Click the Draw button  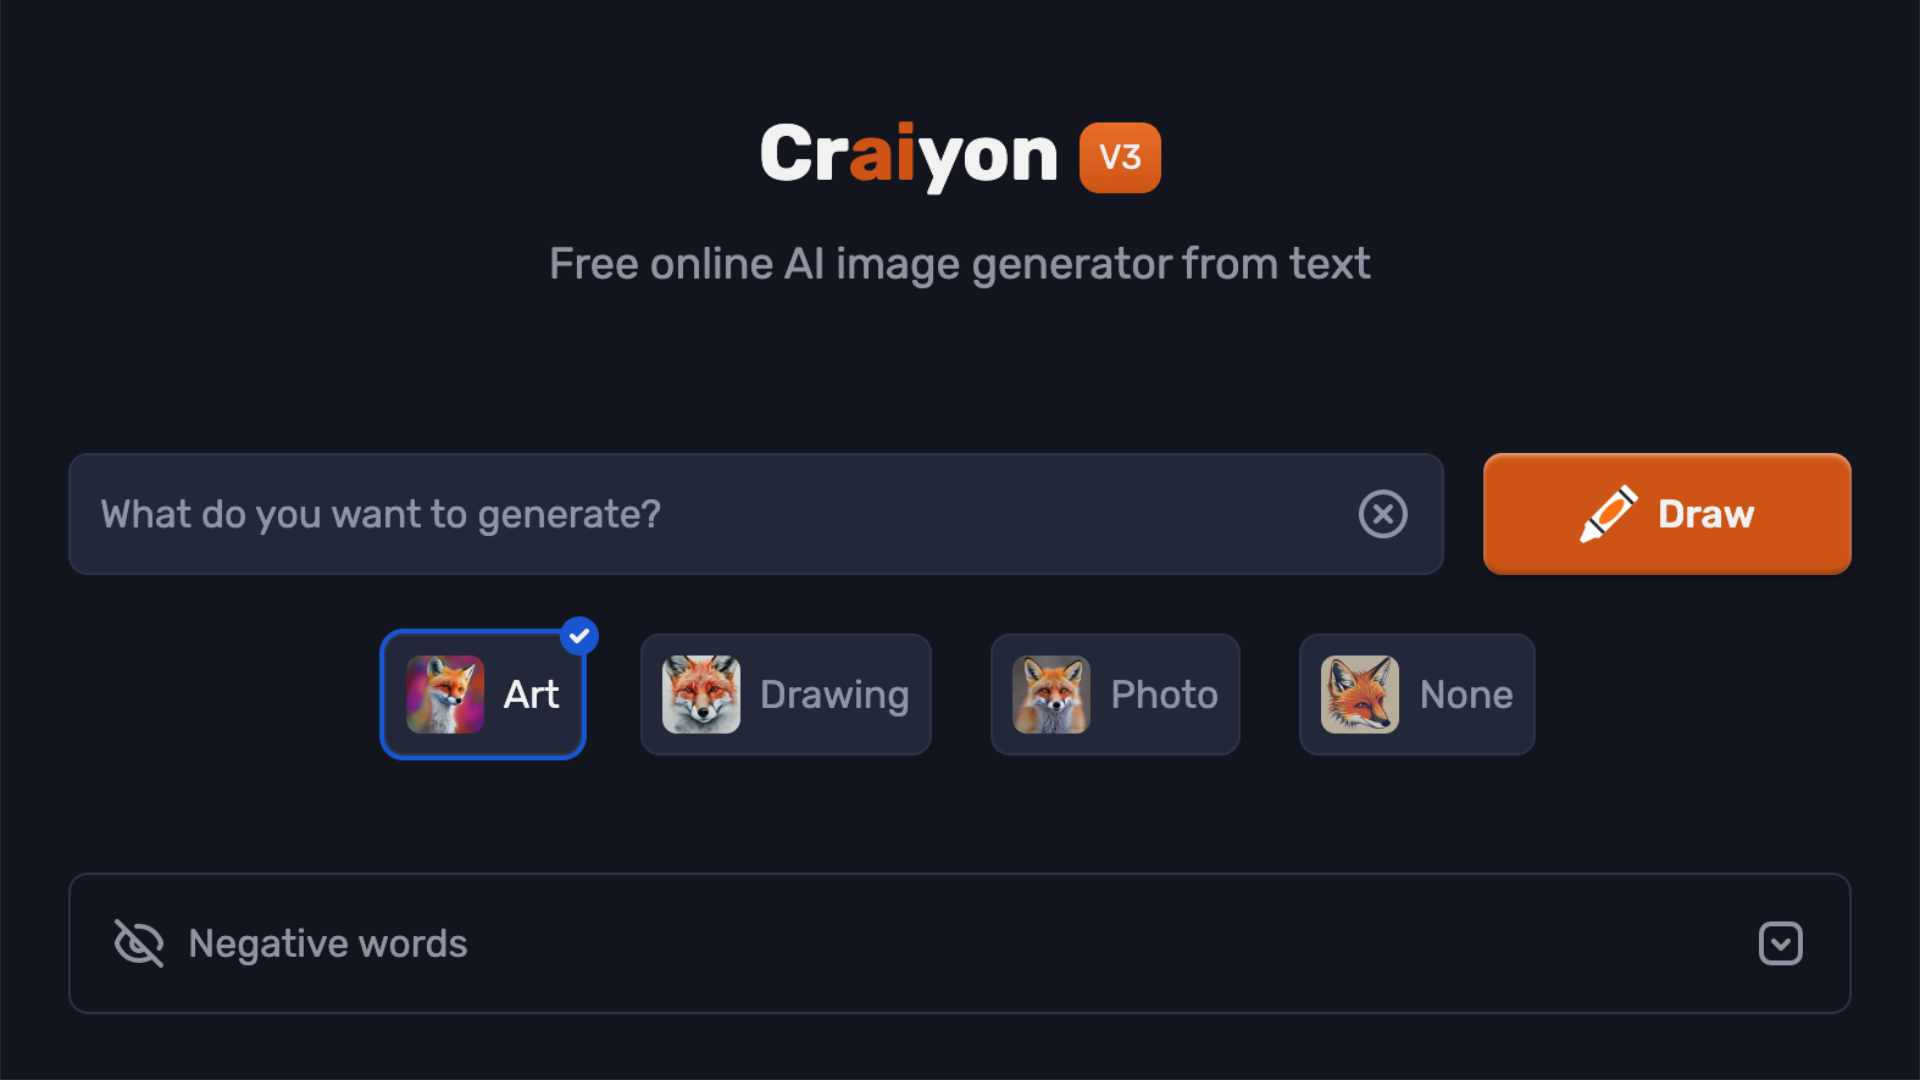point(1667,514)
